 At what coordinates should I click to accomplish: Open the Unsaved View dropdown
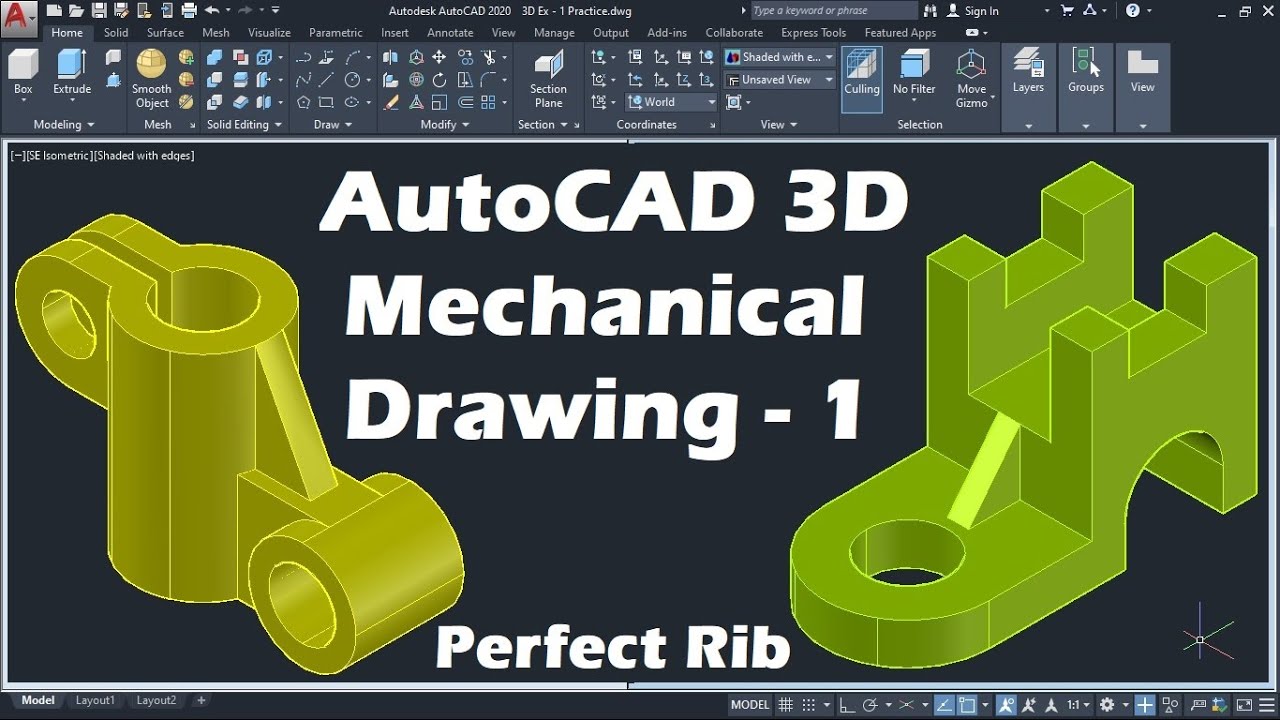click(x=780, y=79)
